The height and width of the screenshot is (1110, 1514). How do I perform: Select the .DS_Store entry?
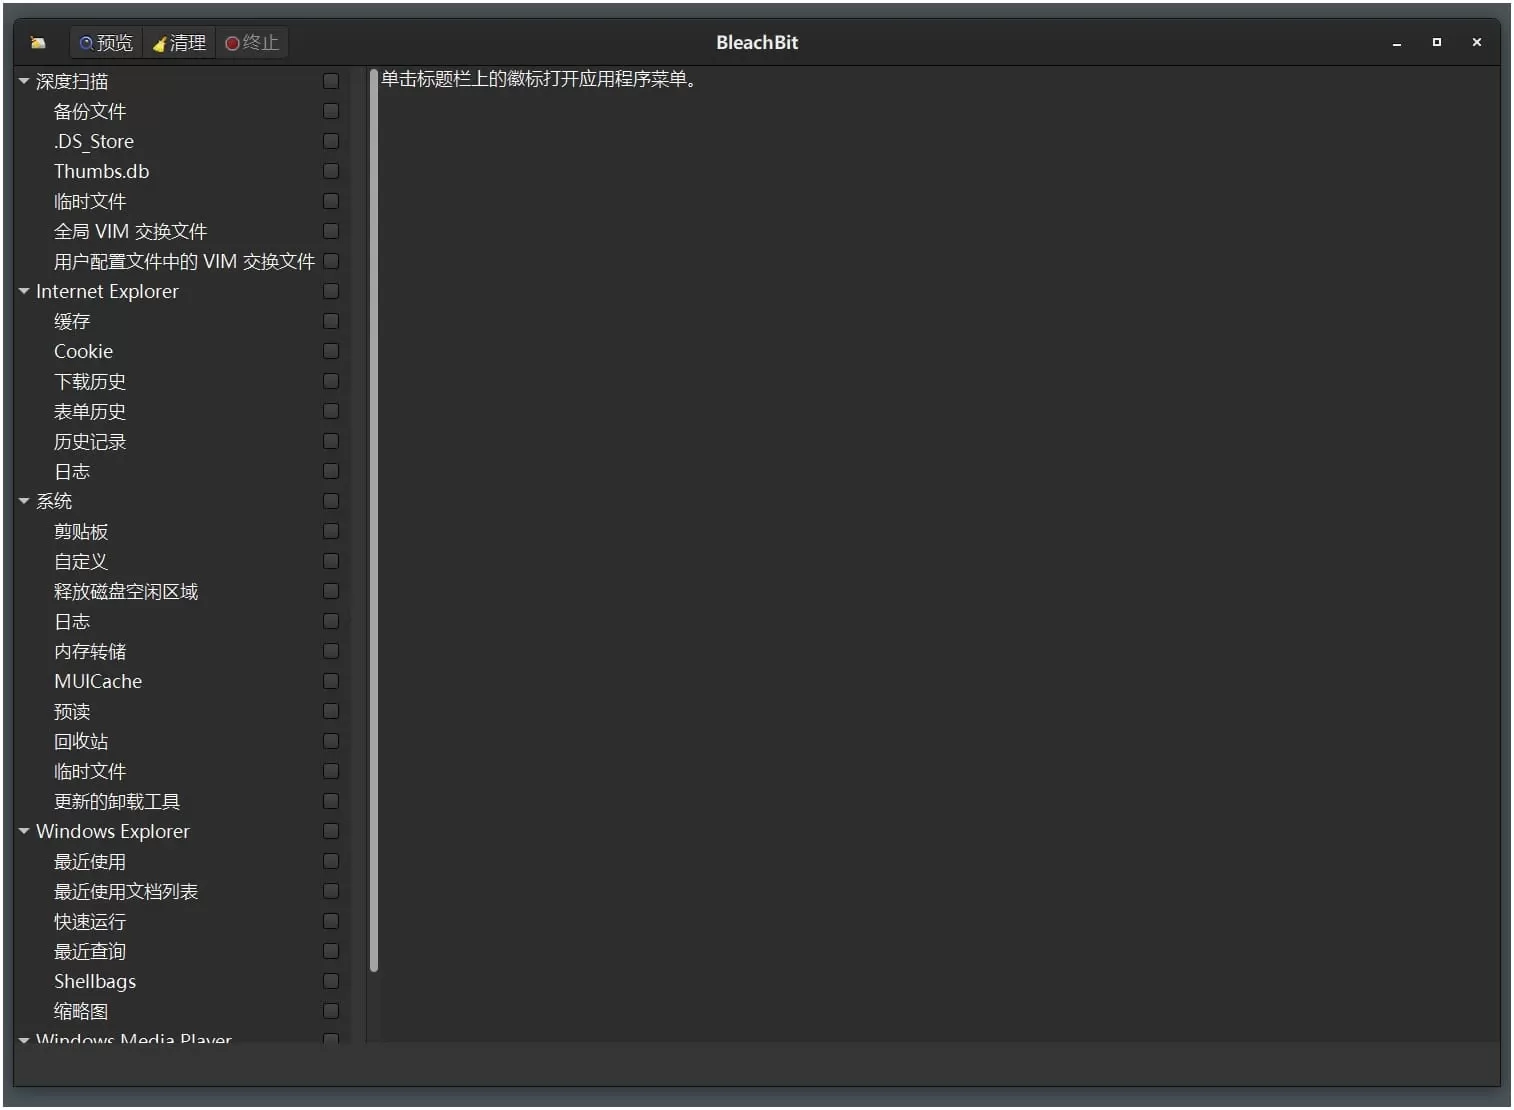(94, 141)
